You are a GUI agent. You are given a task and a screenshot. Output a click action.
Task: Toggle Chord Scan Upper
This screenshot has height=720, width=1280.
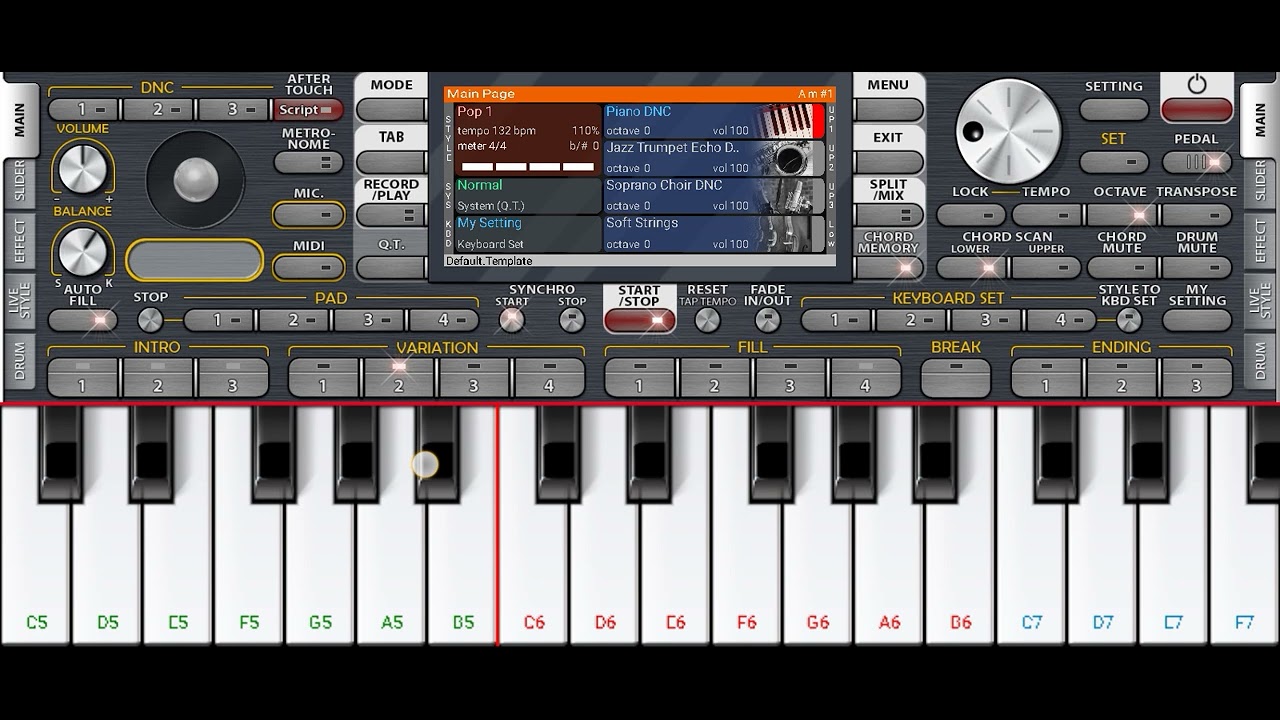tap(1047, 267)
